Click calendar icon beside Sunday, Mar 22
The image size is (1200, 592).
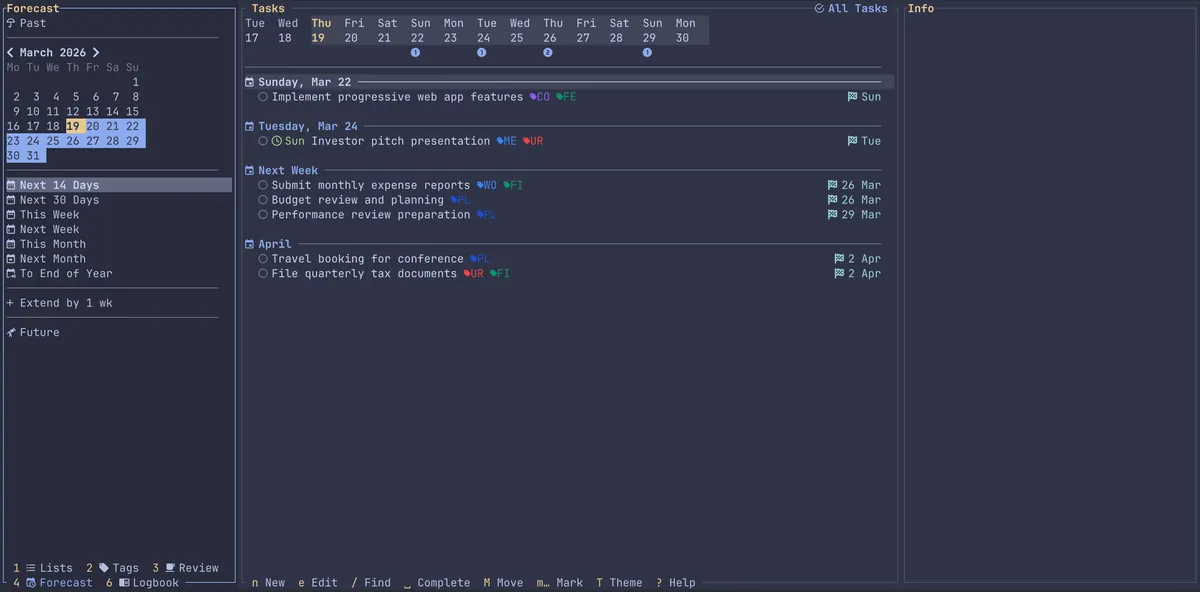tap(250, 82)
